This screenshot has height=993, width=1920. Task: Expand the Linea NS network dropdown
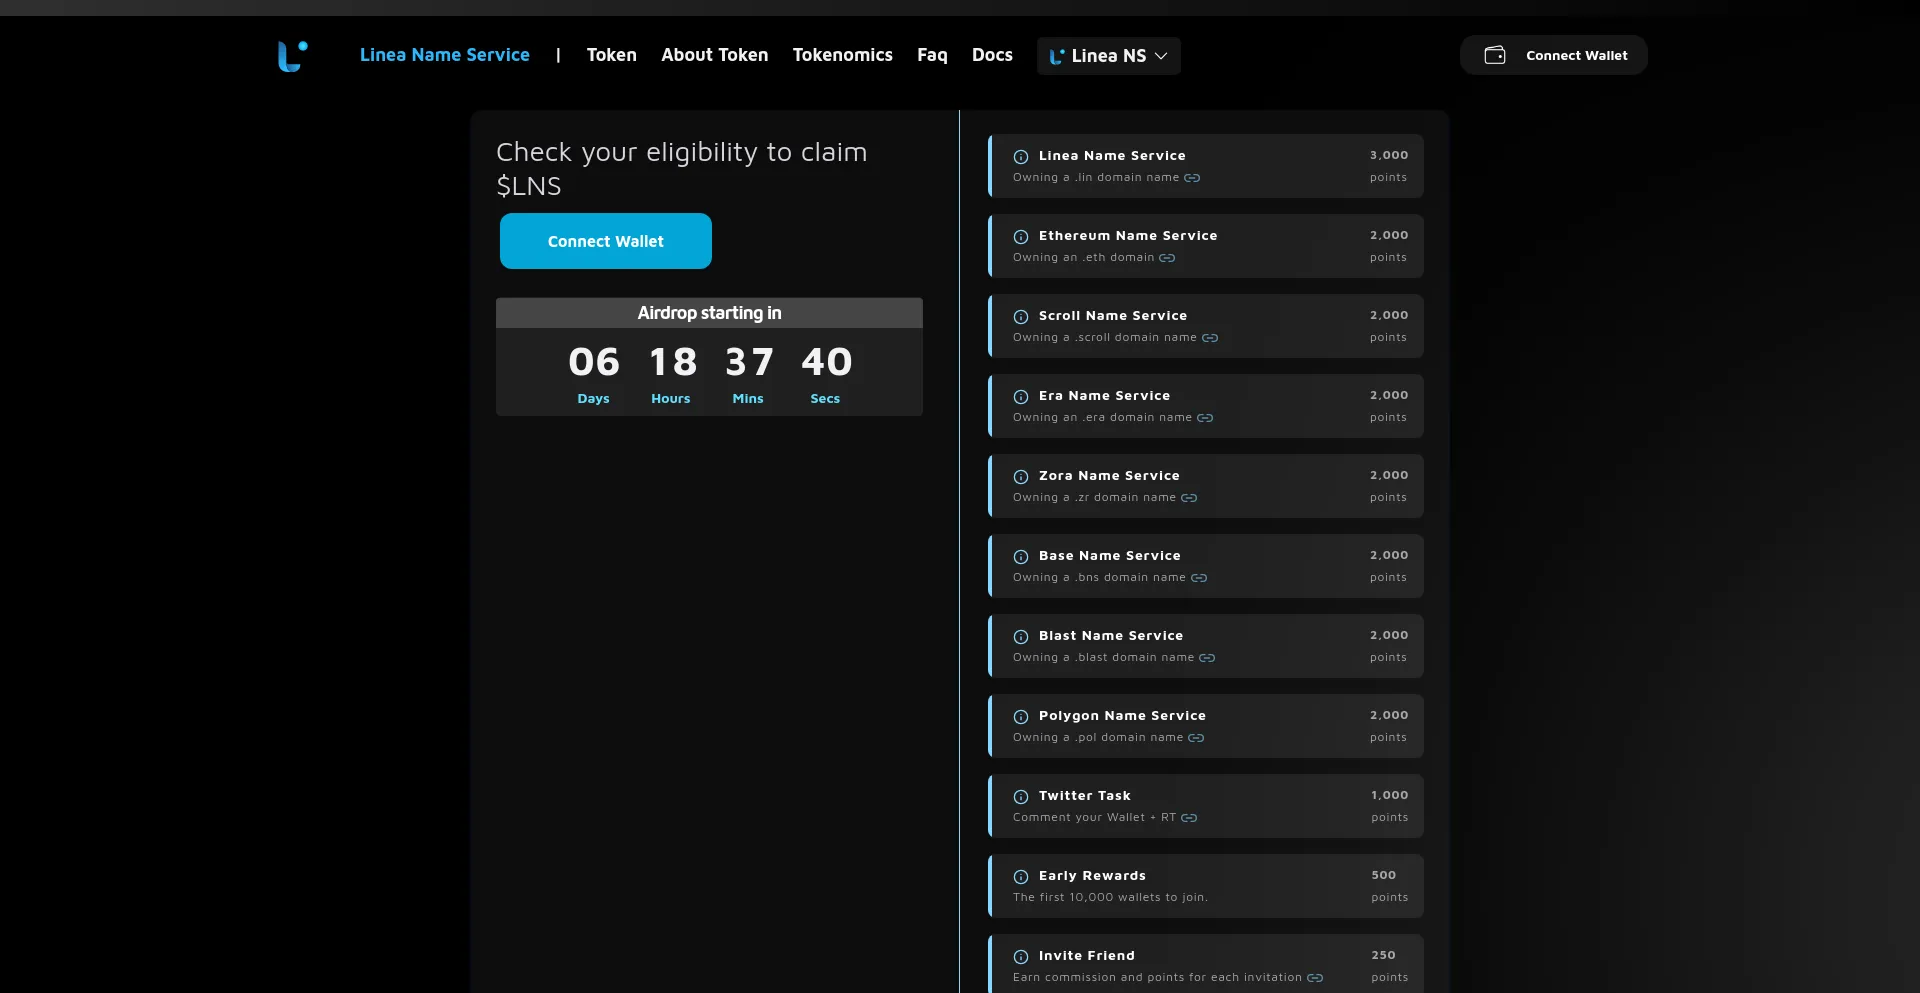1108,56
